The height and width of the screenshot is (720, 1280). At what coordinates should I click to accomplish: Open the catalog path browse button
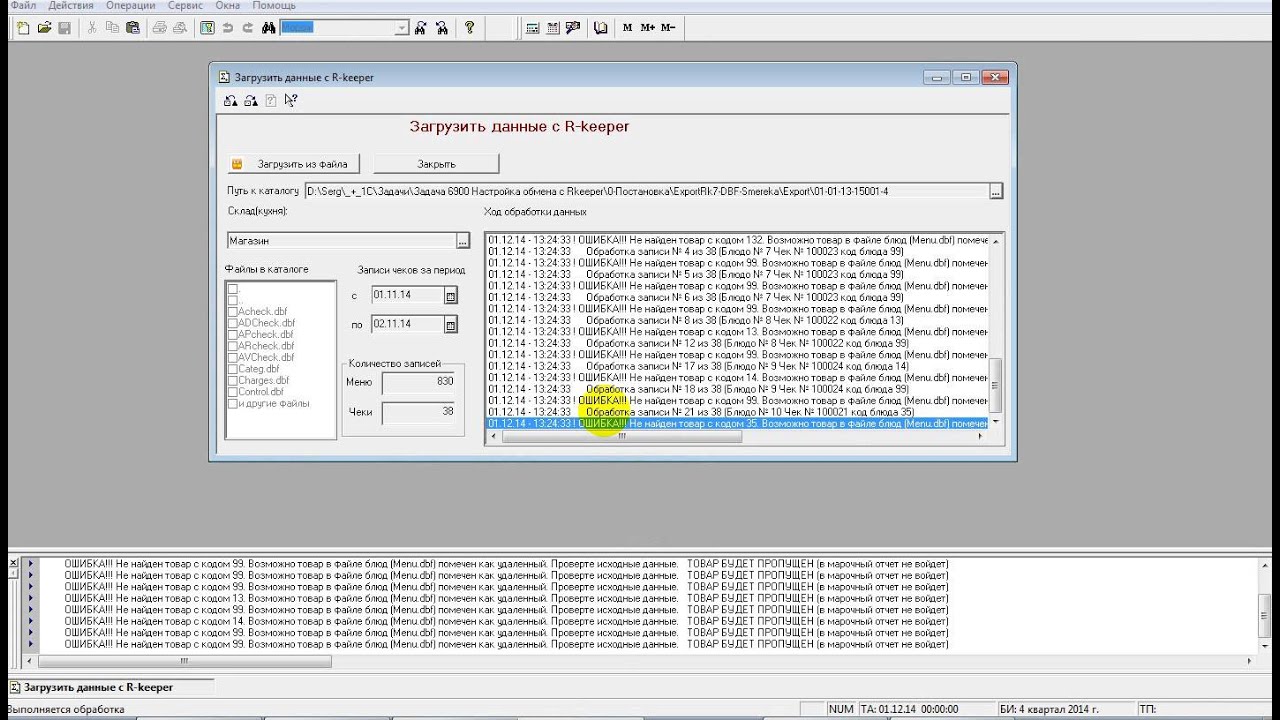(x=995, y=191)
